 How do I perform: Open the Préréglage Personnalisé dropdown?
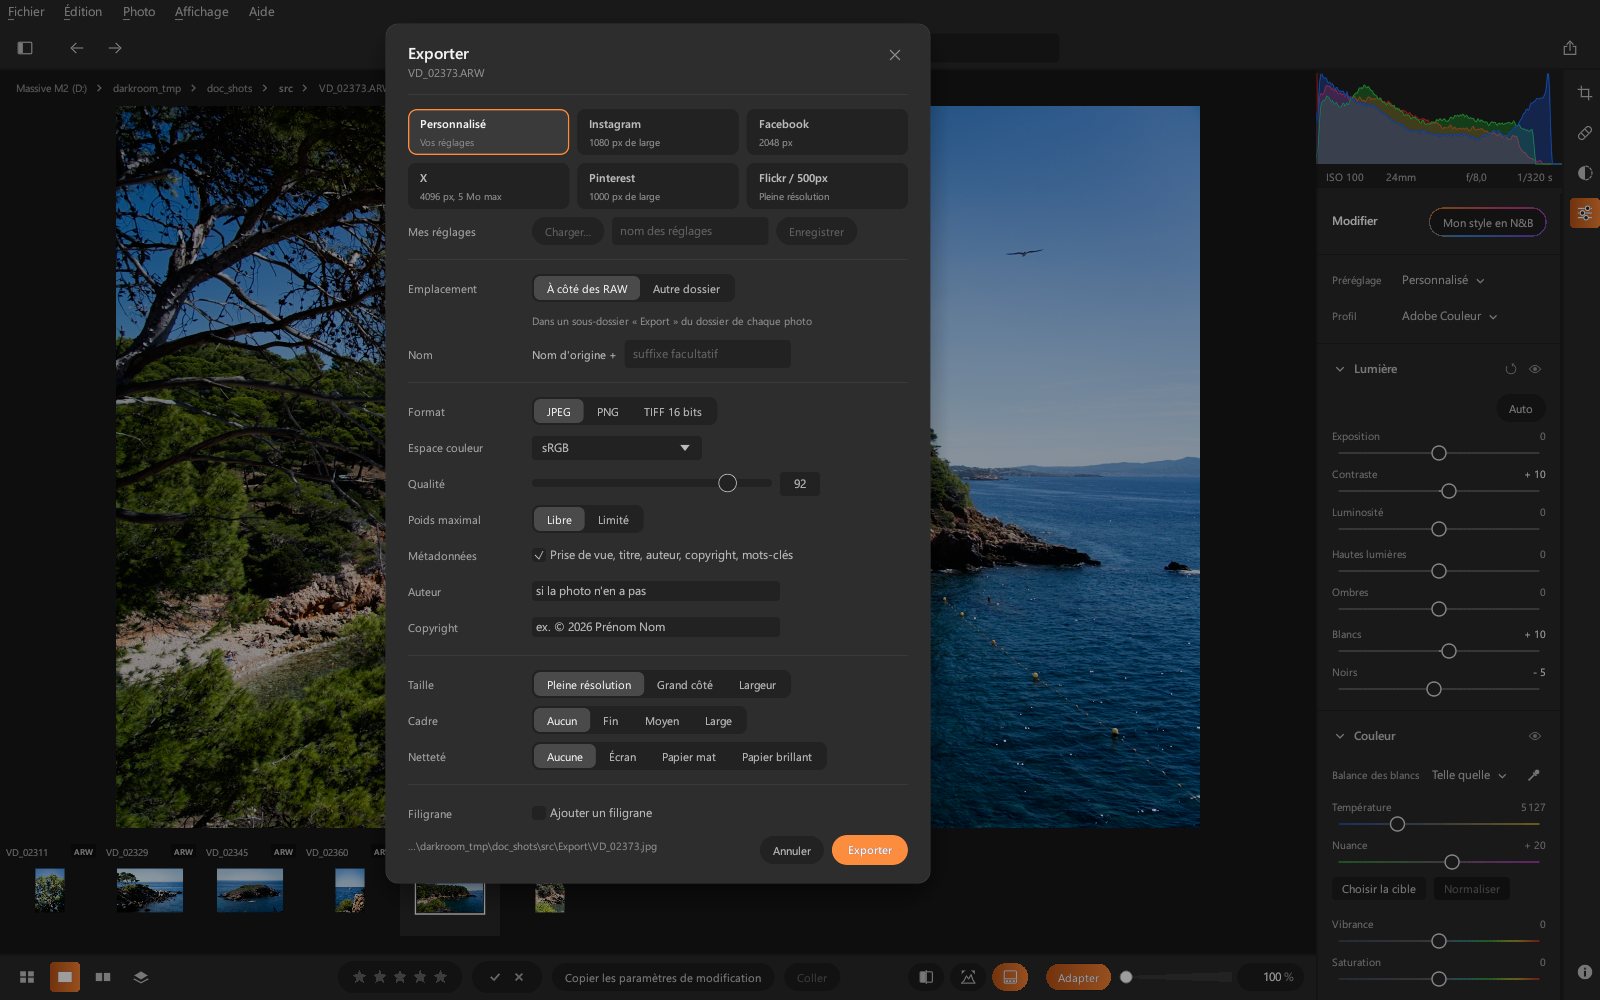1443,280
